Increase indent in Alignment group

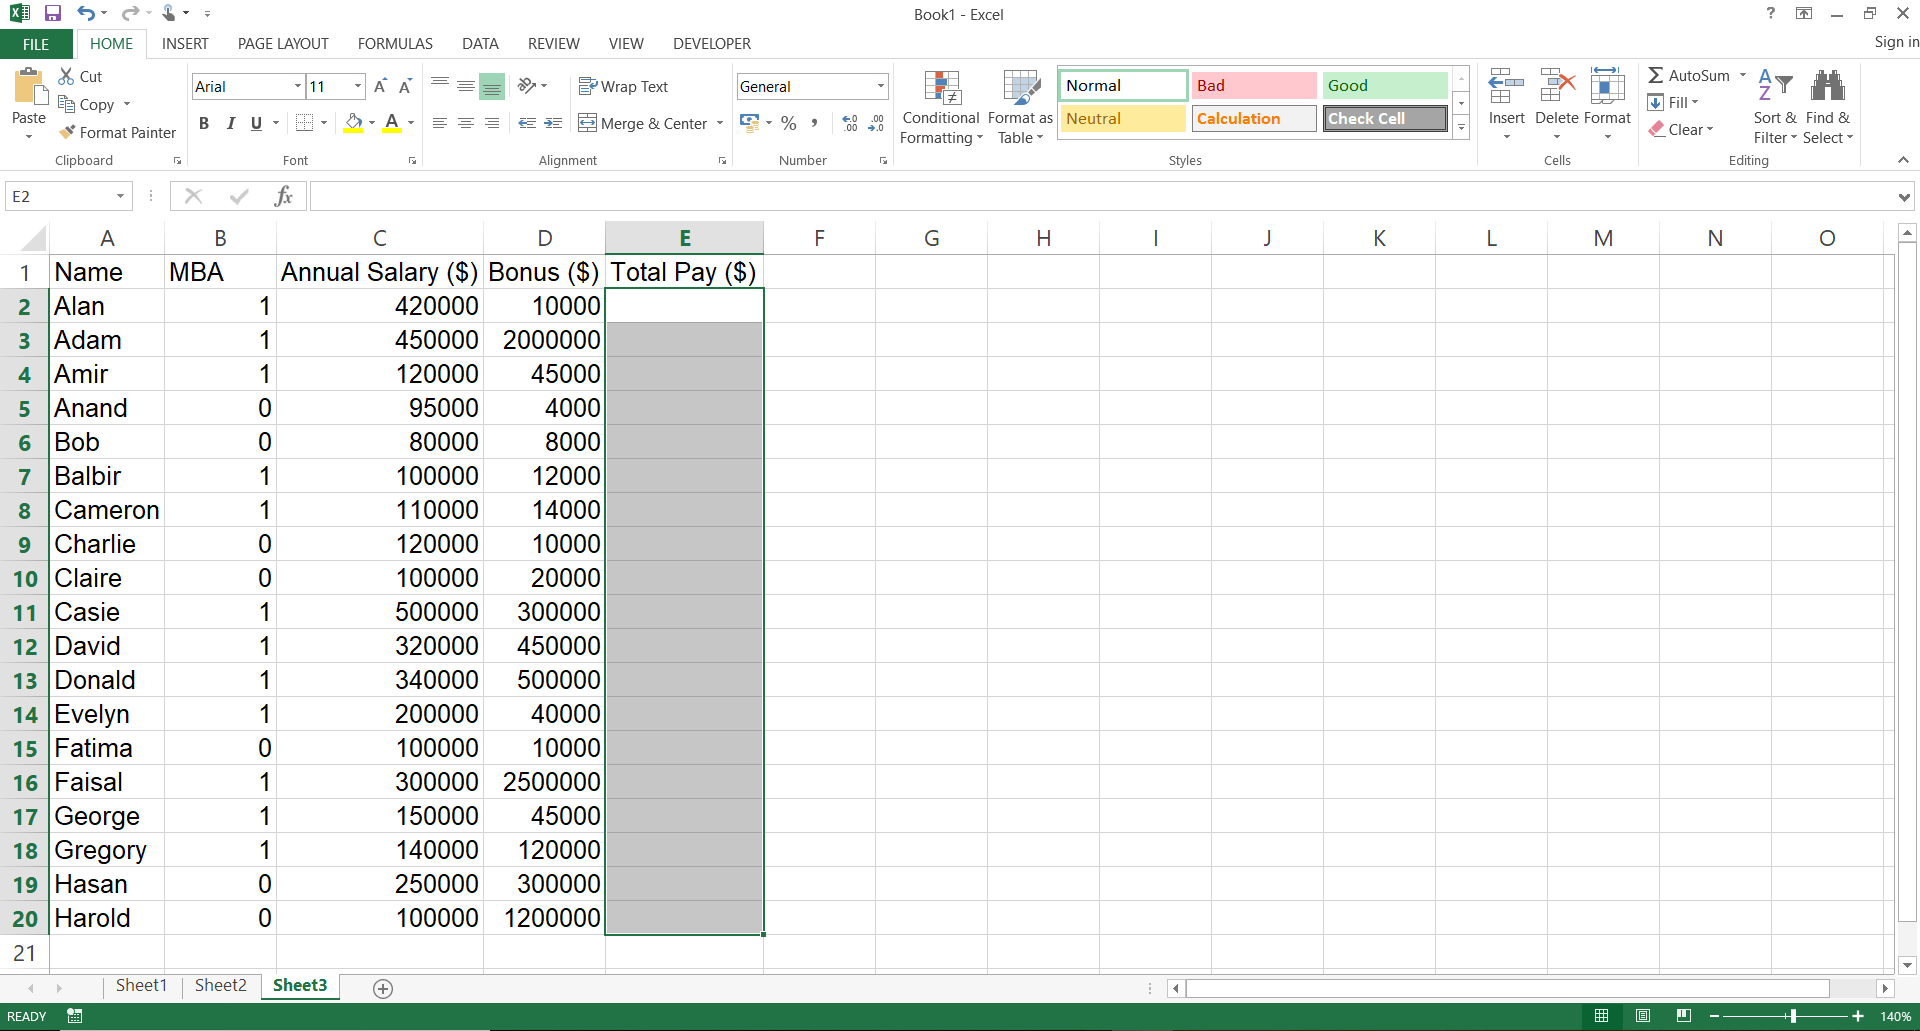click(x=553, y=123)
